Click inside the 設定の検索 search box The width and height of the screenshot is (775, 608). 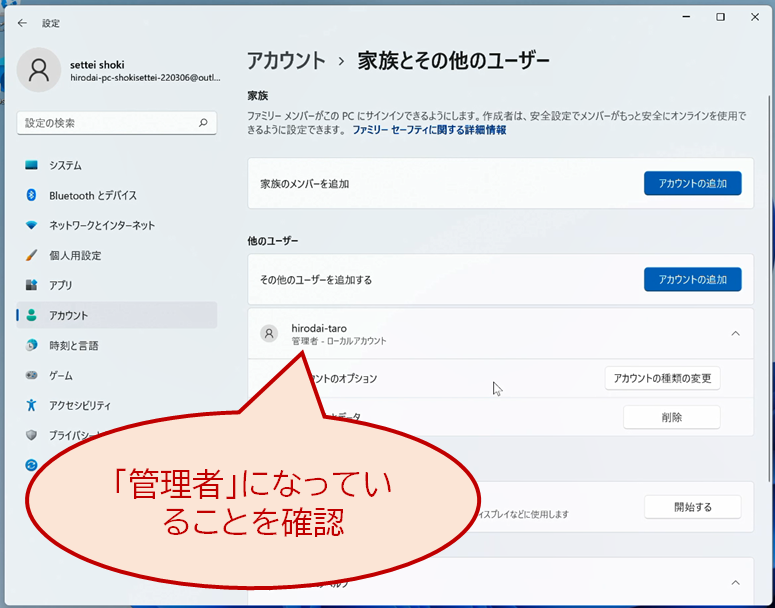click(117, 123)
